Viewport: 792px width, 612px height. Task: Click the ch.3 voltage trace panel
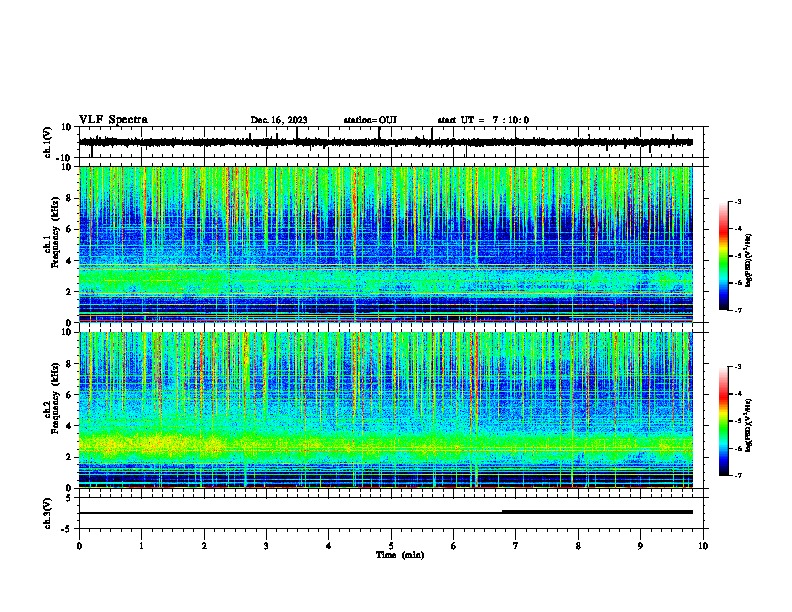[x=391, y=513]
